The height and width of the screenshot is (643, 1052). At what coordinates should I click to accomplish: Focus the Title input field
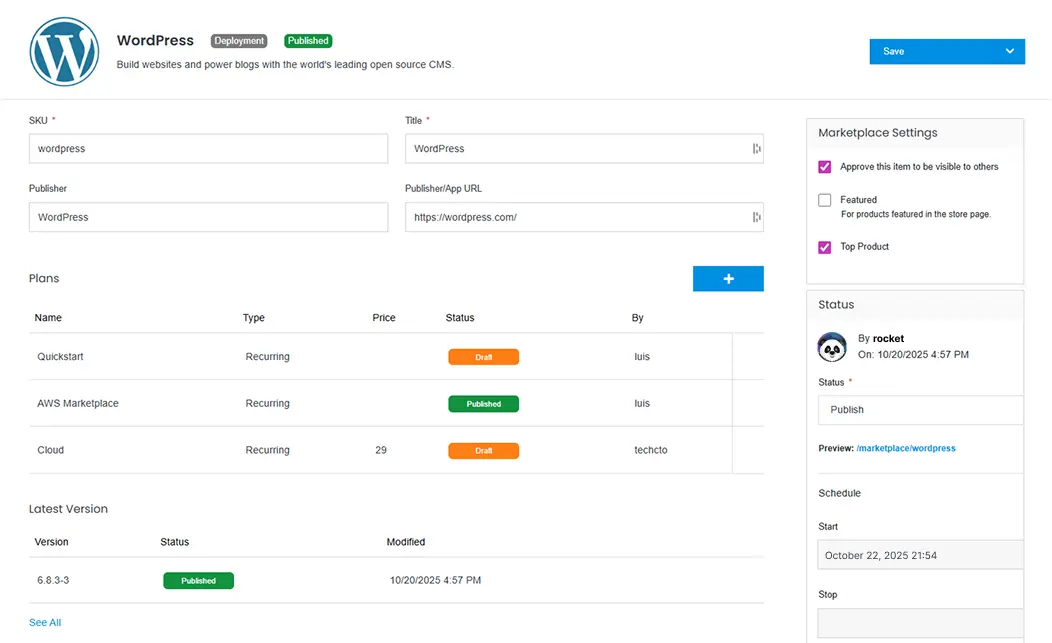584,148
